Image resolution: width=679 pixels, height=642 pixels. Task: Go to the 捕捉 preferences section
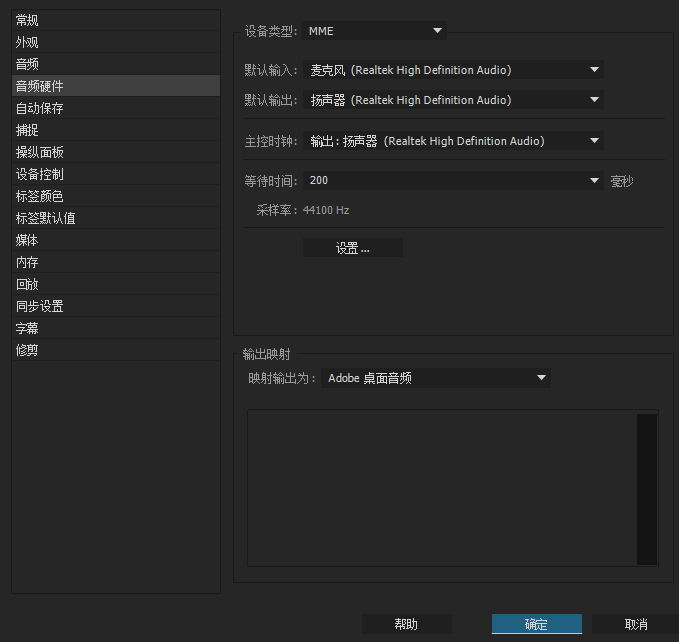[x=28, y=130]
